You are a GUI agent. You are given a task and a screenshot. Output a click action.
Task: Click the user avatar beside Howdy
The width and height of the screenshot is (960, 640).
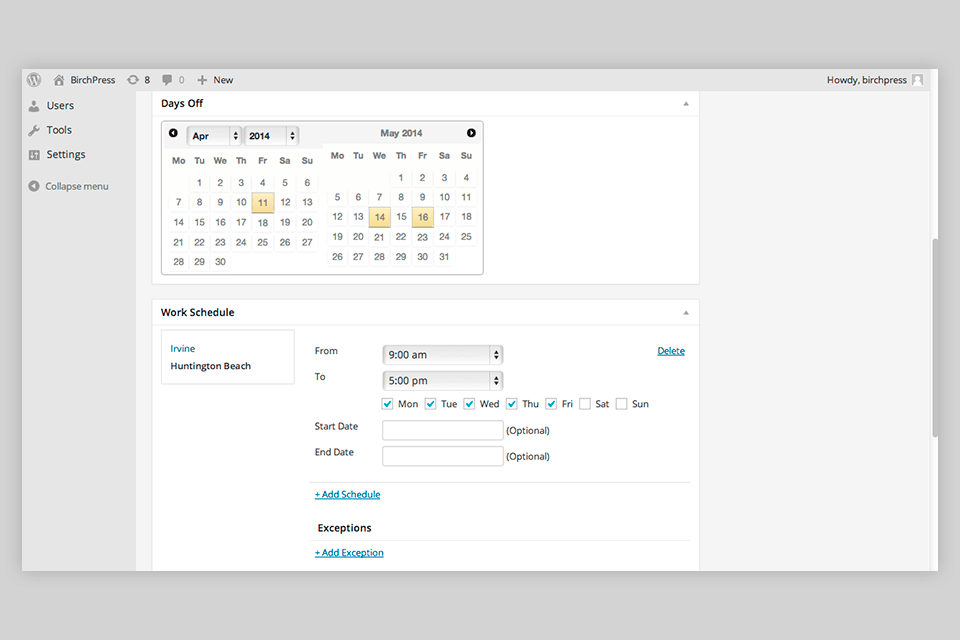917,80
